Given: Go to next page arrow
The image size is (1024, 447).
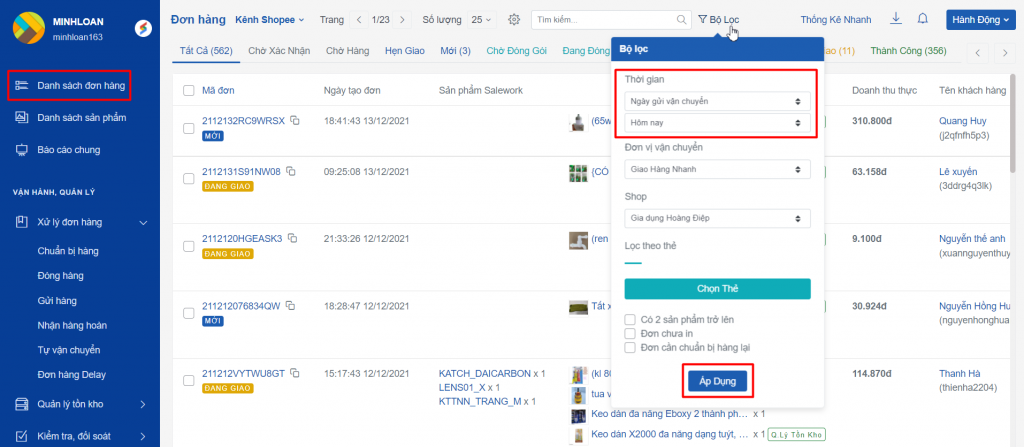Looking at the screenshot, I should pos(402,20).
